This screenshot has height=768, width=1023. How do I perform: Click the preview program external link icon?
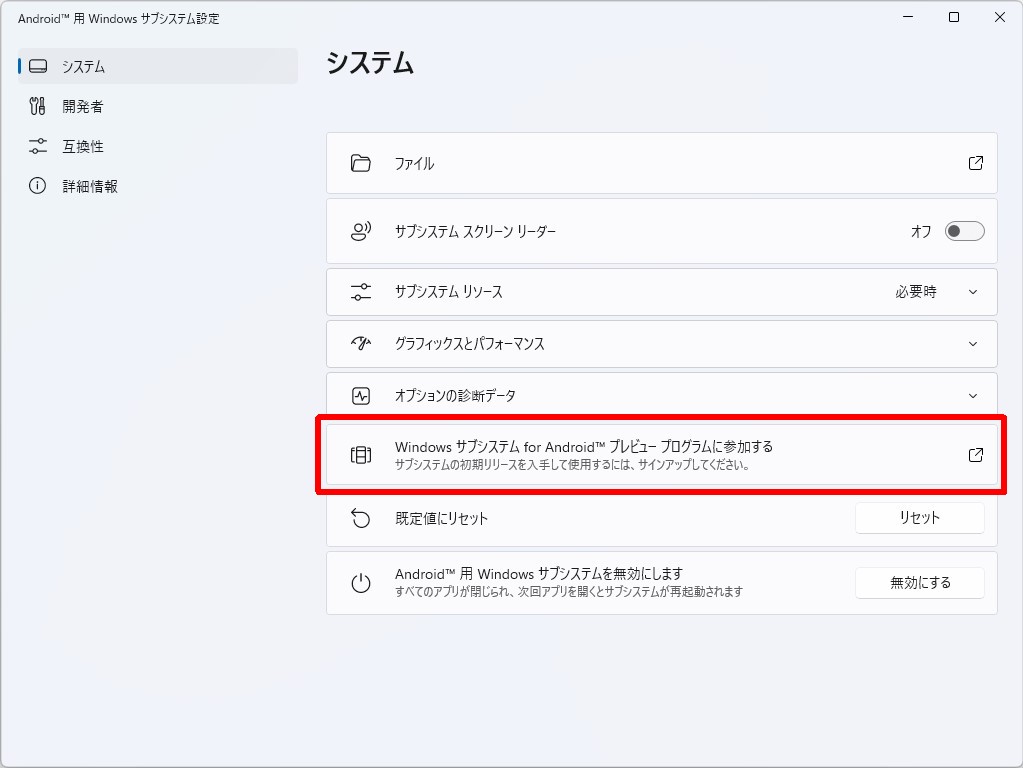[x=974, y=455]
